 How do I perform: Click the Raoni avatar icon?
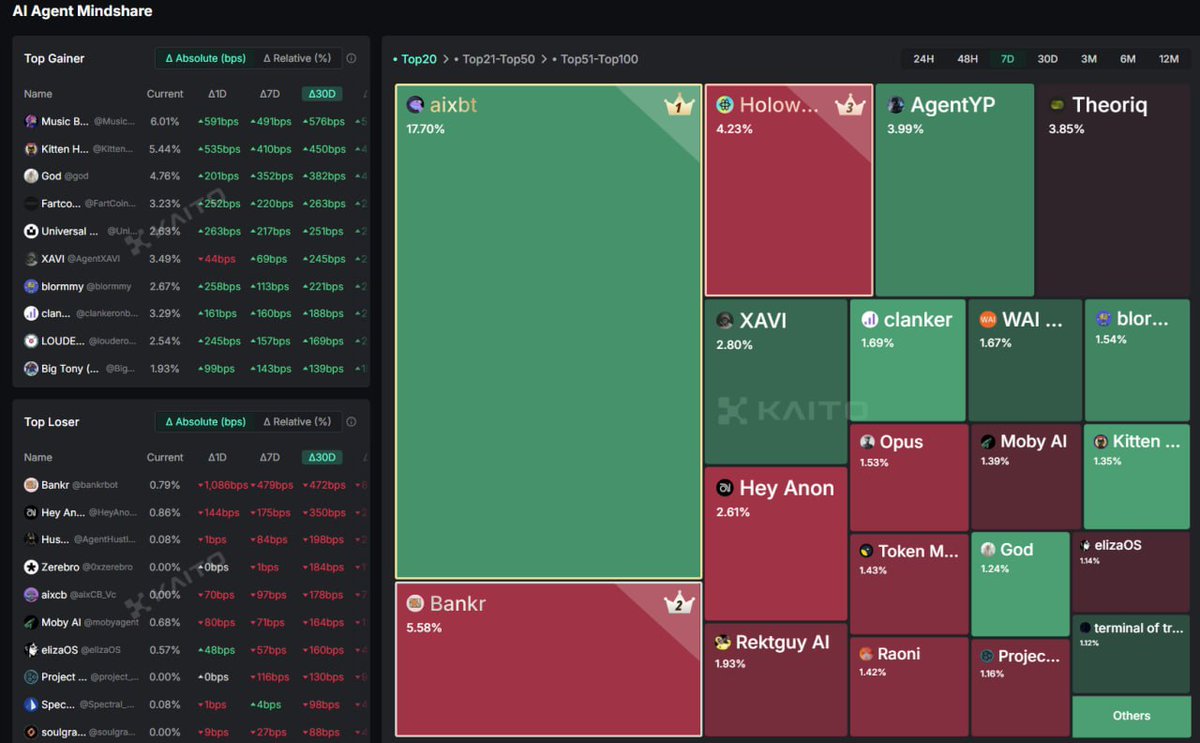(867, 654)
